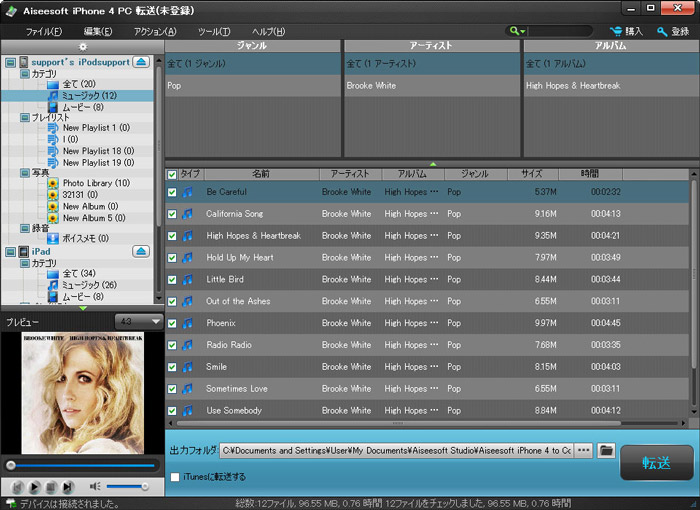Click the music note icon for Phoenix
Screen dimensions: 700x510
(188, 323)
